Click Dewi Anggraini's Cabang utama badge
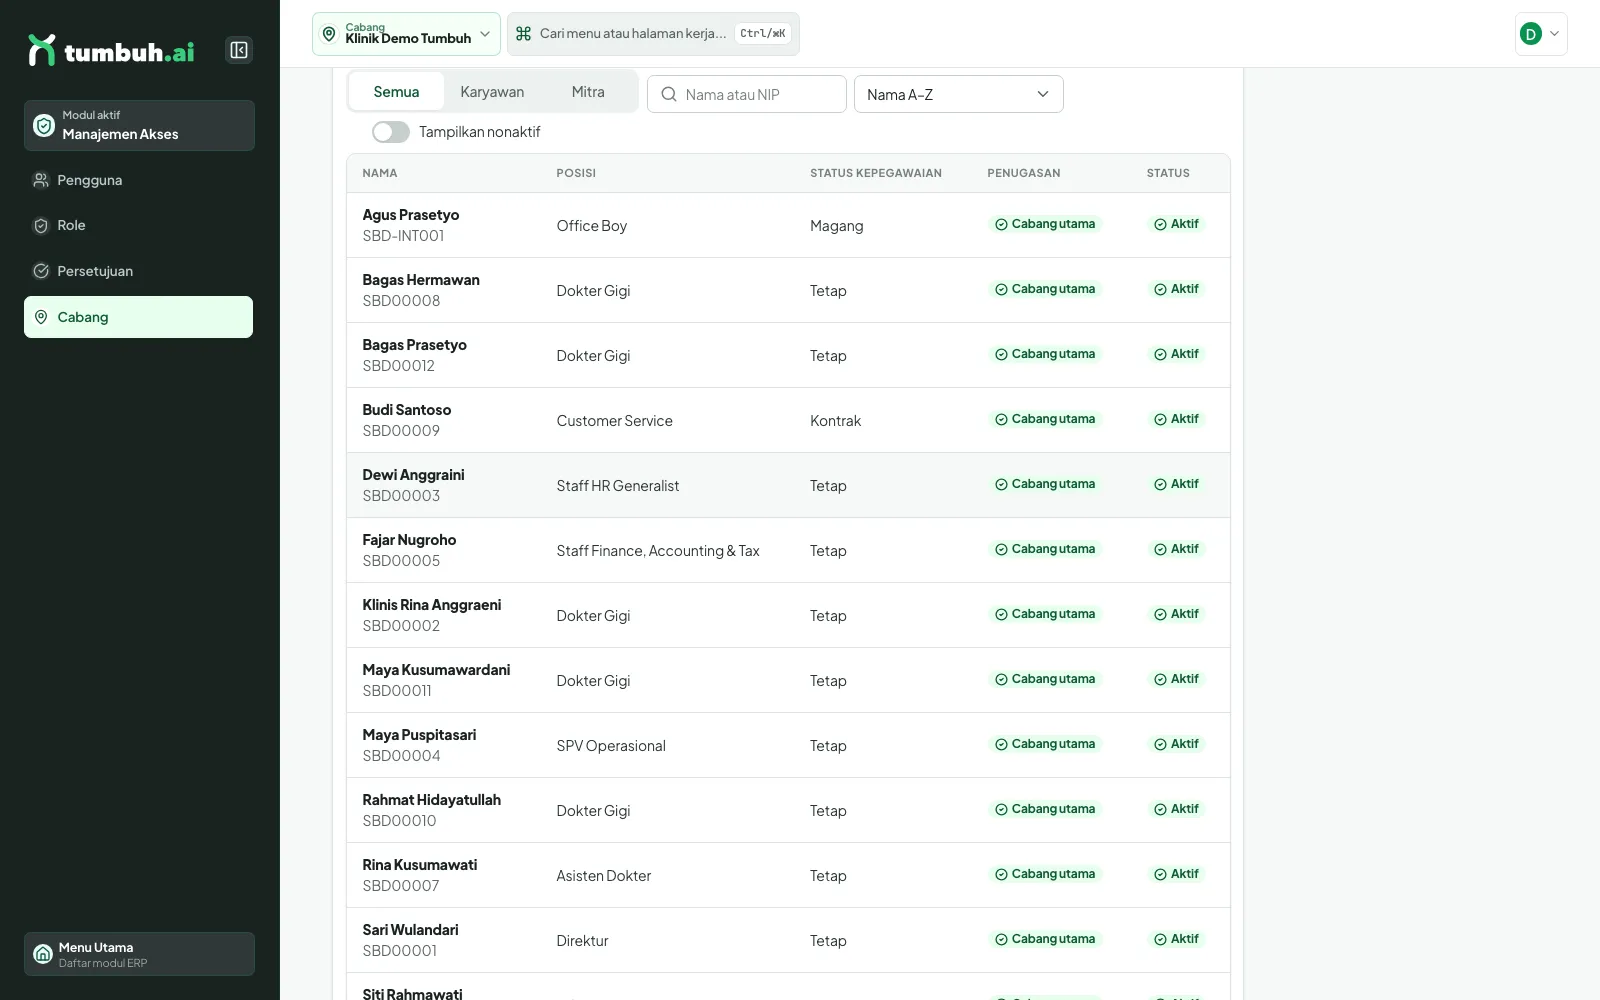This screenshot has width=1600, height=1000. [x=1045, y=484]
